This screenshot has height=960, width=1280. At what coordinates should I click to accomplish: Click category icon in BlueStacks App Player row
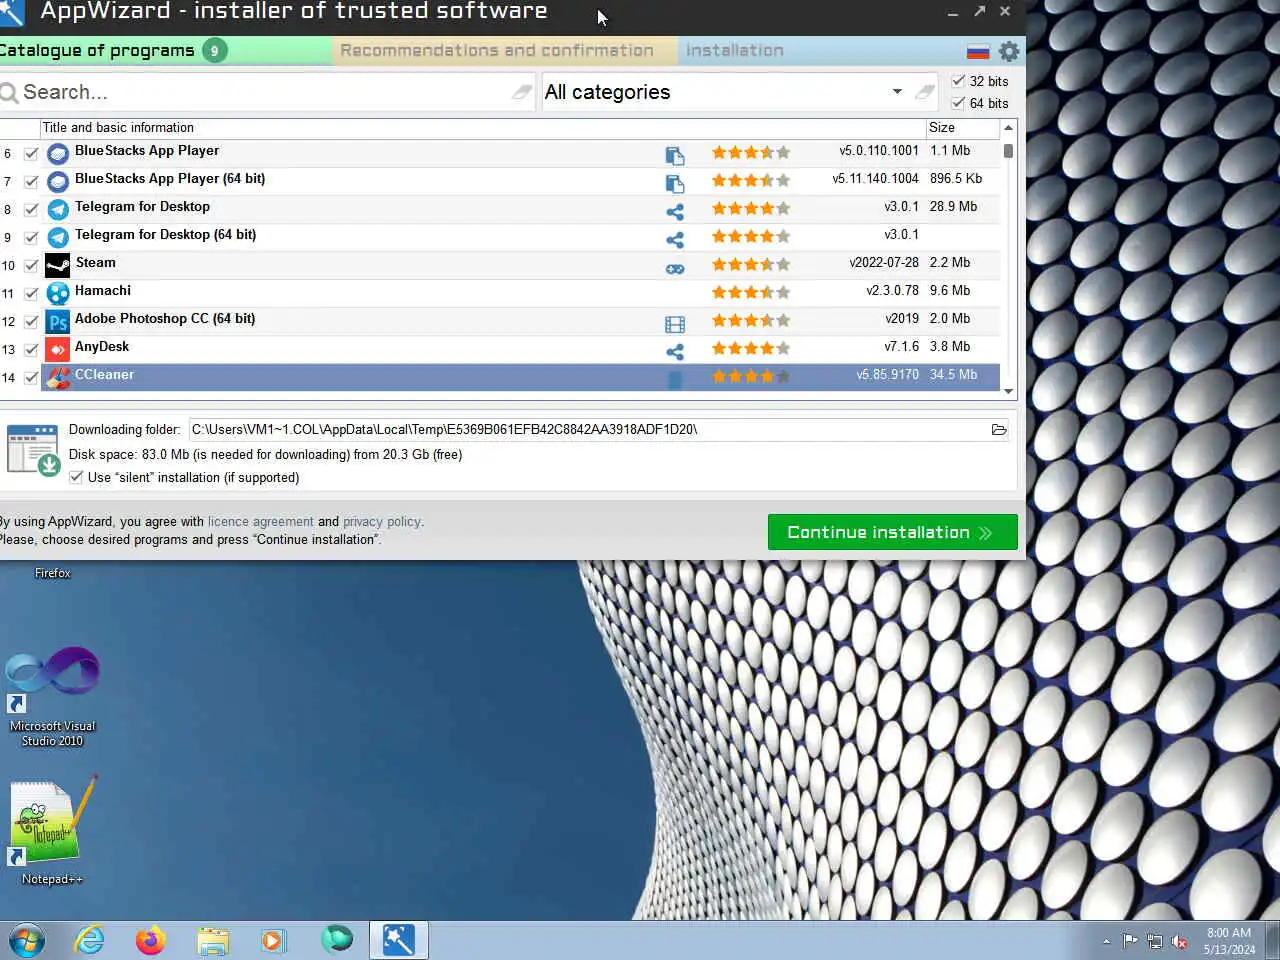(675, 156)
